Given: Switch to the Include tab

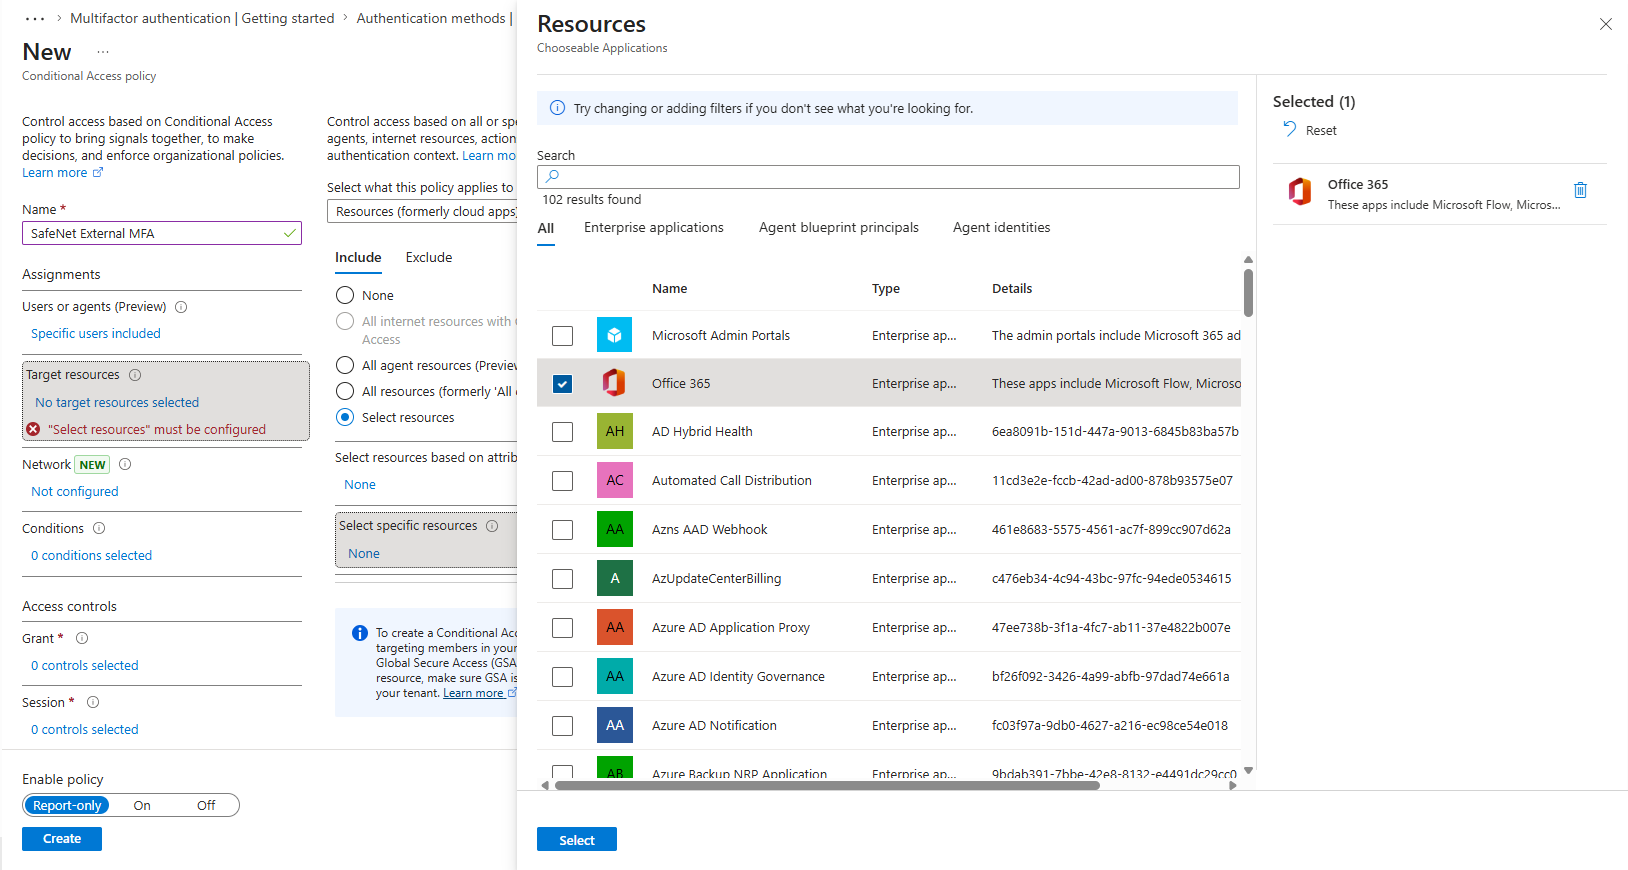Looking at the screenshot, I should pyautogui.click(x=358, y=258).
